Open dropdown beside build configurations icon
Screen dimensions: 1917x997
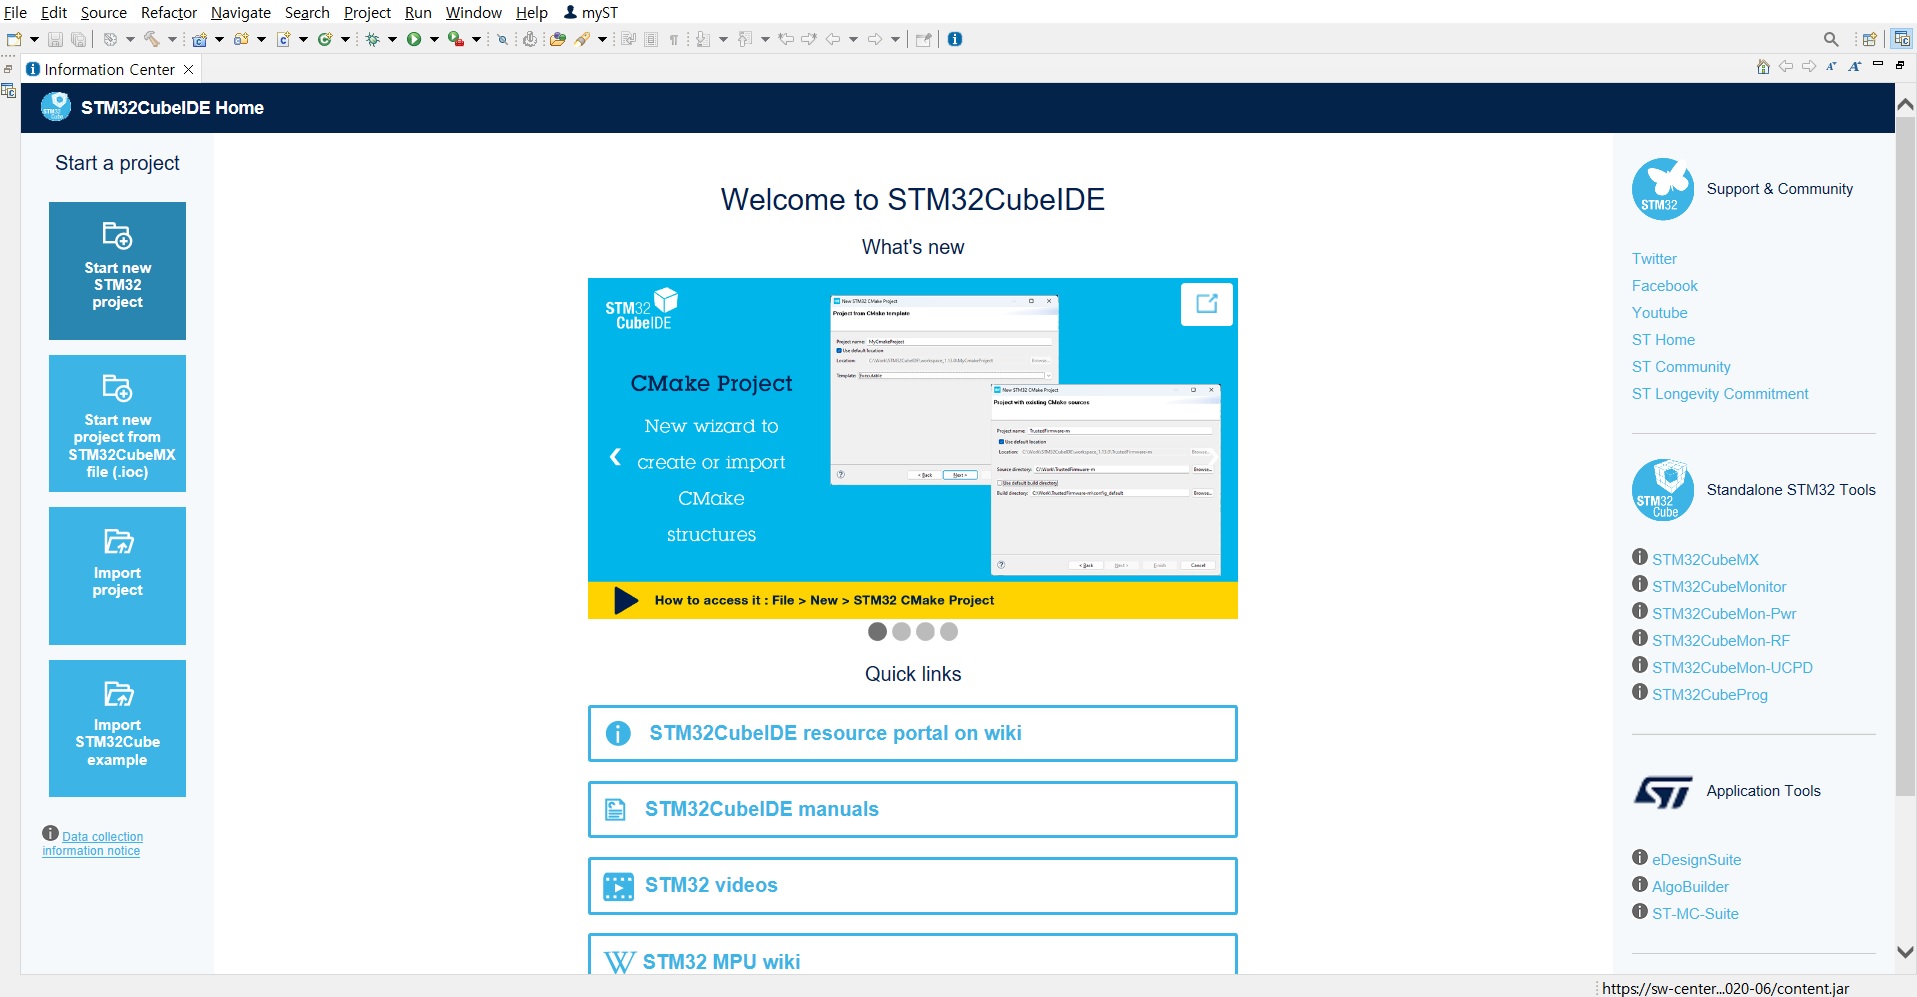tap(130, 39)
